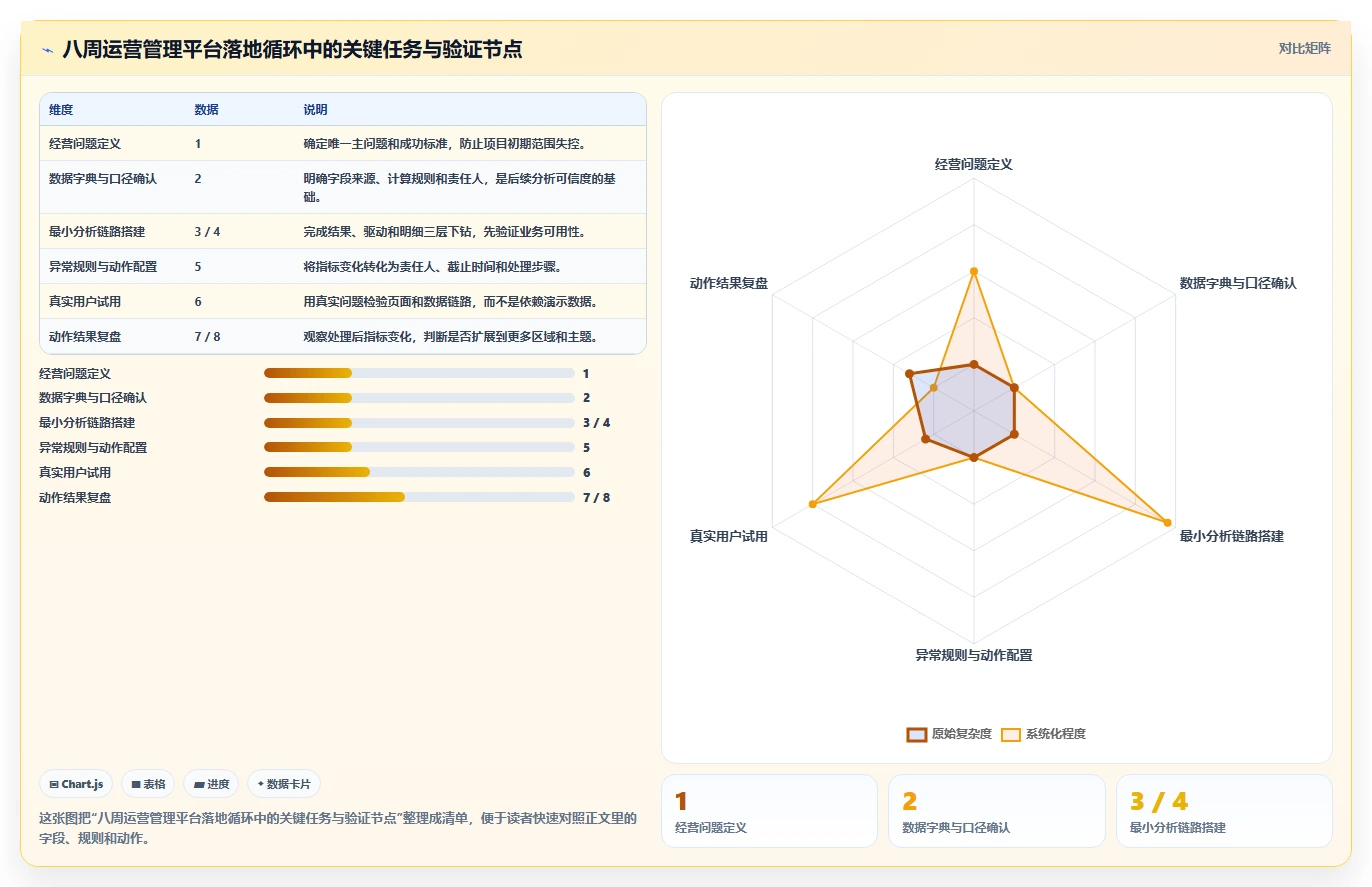Click the 经营问题定义 progress bar
This screenshot has width=1372, height=887.
pyautogui.click(x=419, y=373)
